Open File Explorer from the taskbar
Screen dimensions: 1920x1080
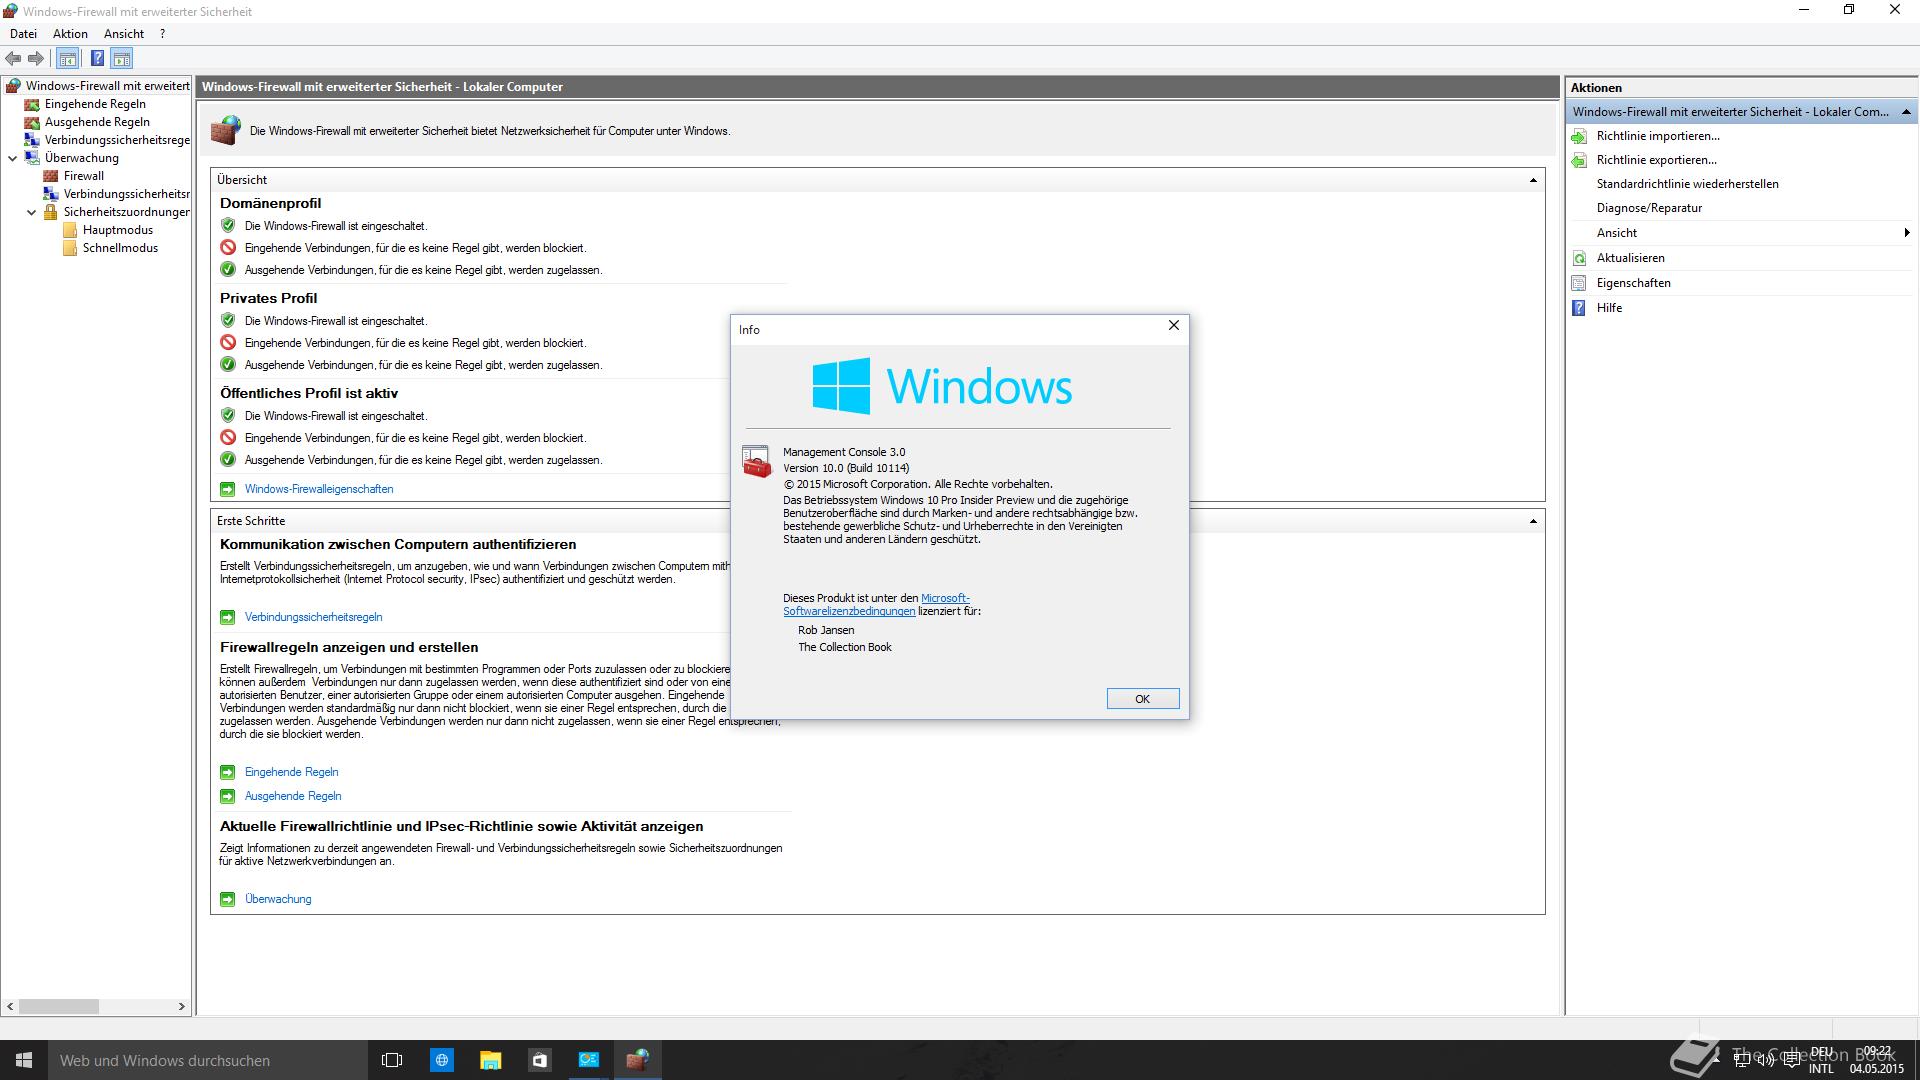coord(490,1060)
